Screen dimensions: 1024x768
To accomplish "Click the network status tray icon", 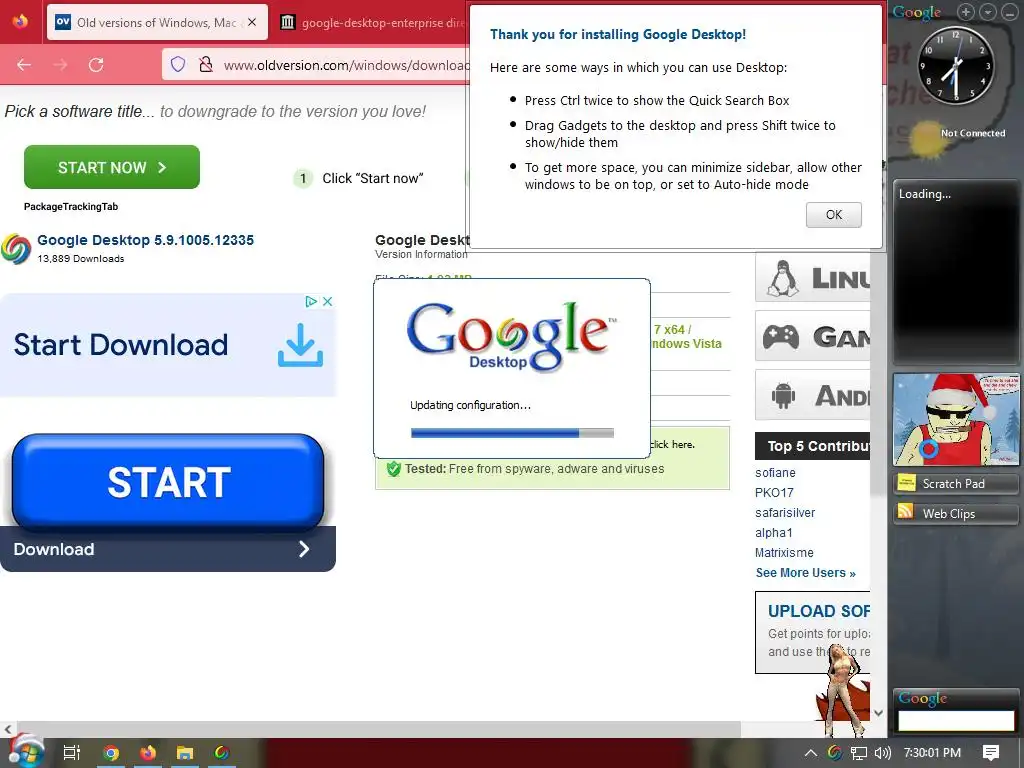I will point(859,753).
